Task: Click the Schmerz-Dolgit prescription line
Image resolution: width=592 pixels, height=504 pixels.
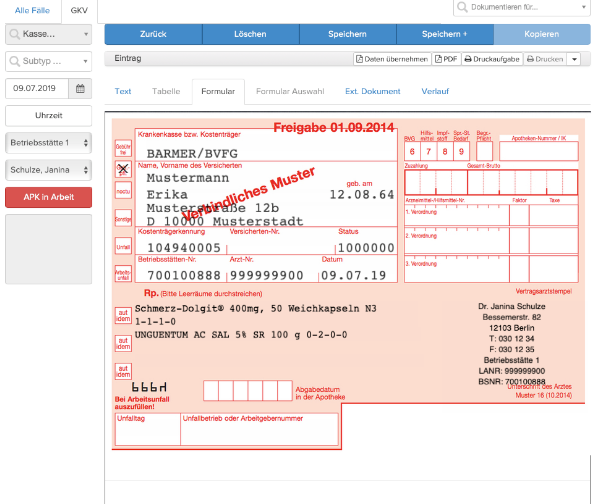Action: click(256, 309)
